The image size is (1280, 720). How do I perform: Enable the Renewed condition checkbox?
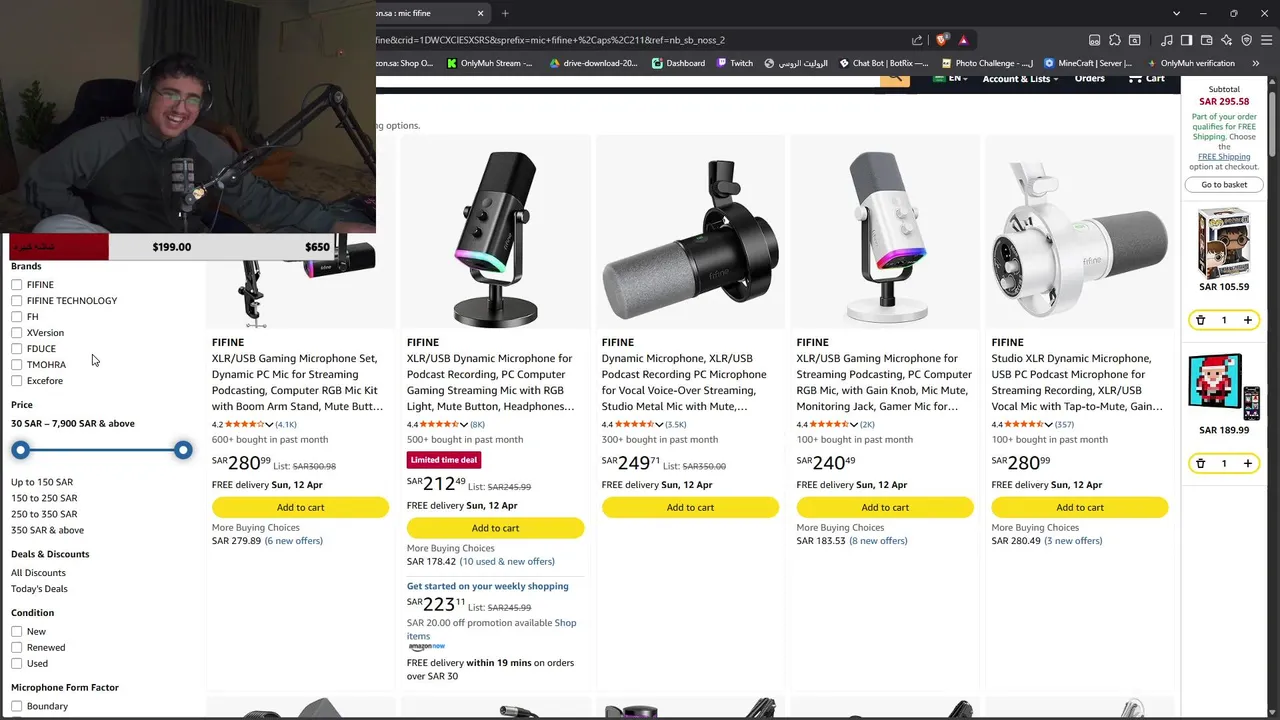click(17, 648)
